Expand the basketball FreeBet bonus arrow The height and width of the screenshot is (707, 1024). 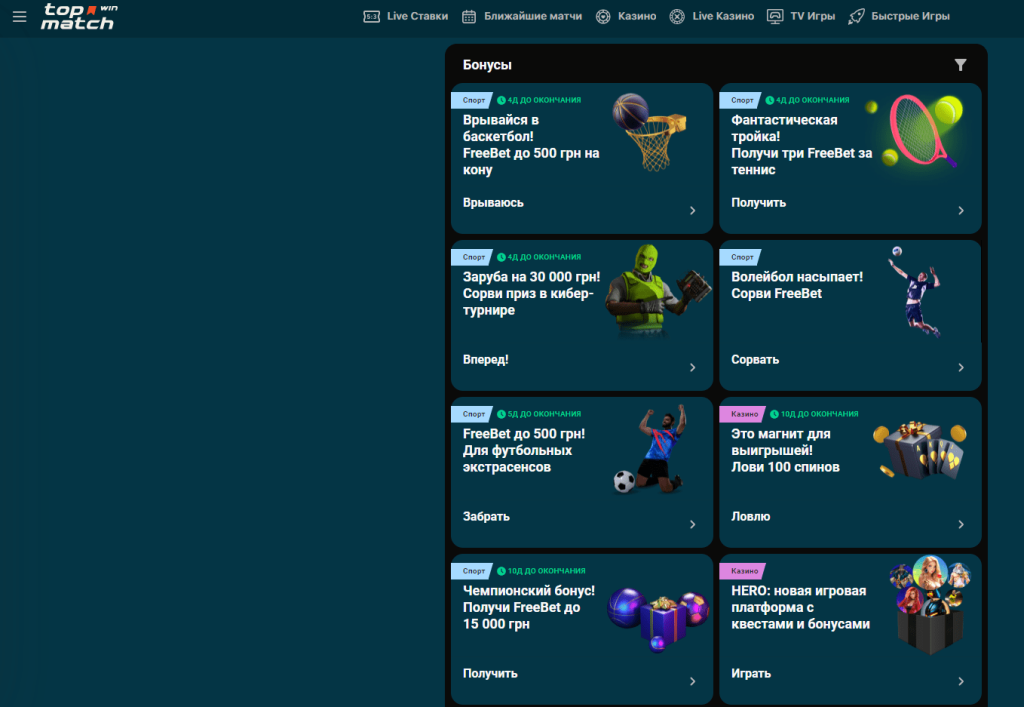pos(692,211)
